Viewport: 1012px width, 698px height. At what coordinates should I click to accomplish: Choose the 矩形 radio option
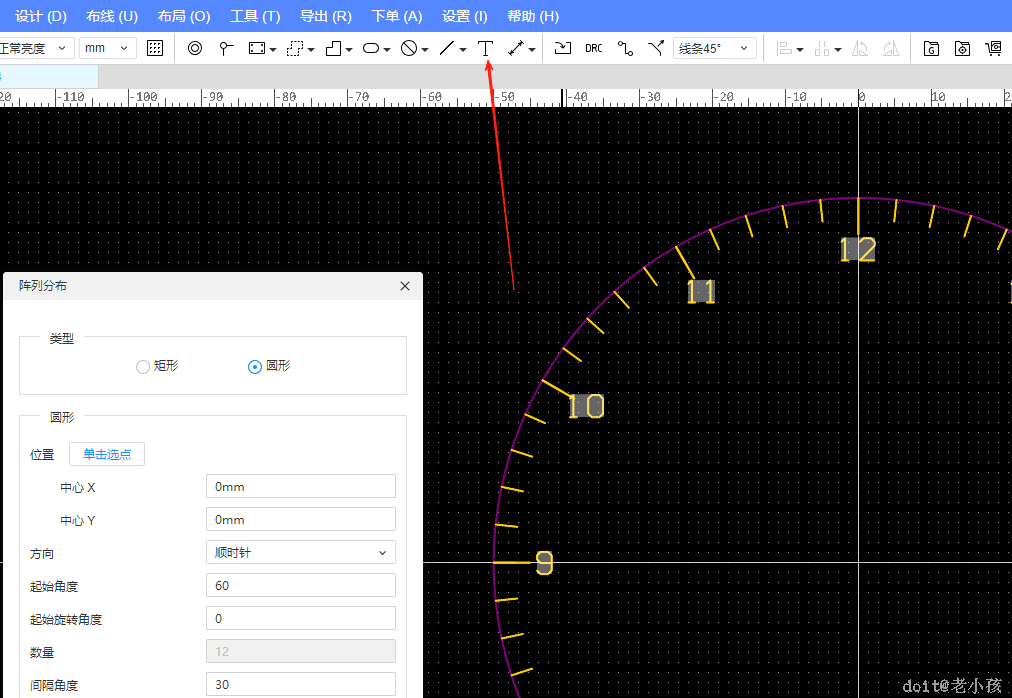pyautogui.click(x=143, y=367)
